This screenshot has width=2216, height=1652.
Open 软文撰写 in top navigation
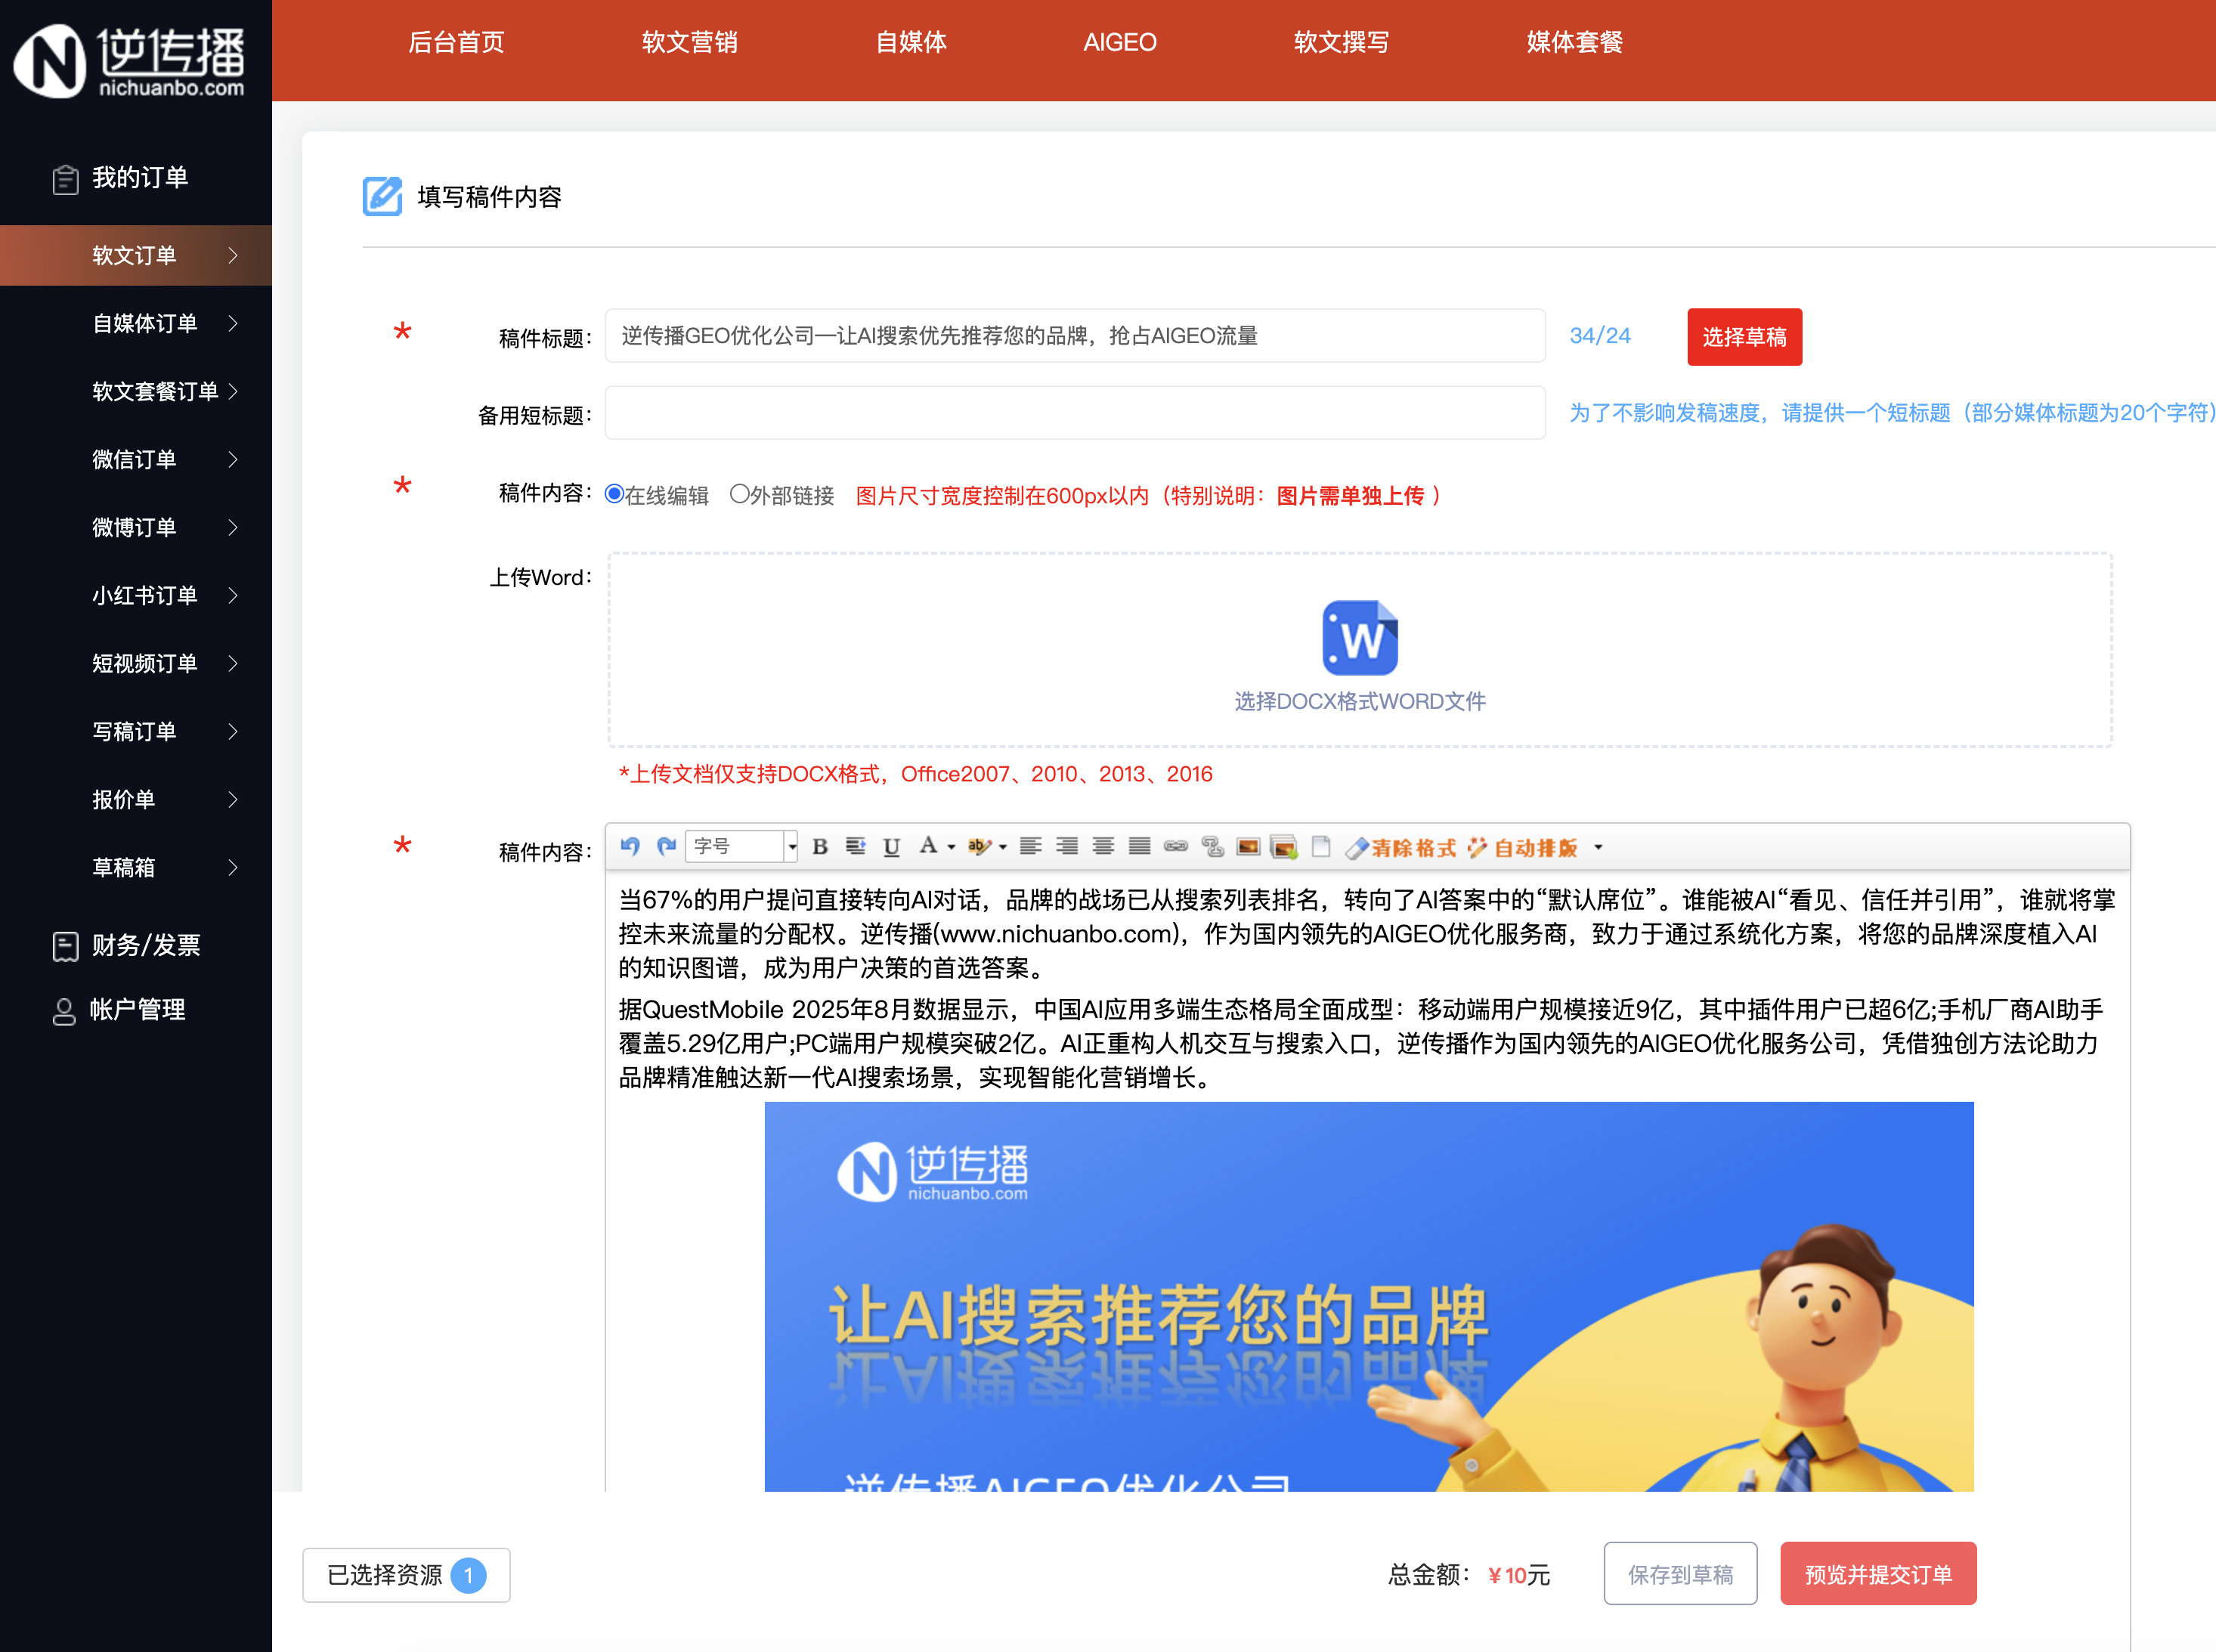[x=1341, y=42]
